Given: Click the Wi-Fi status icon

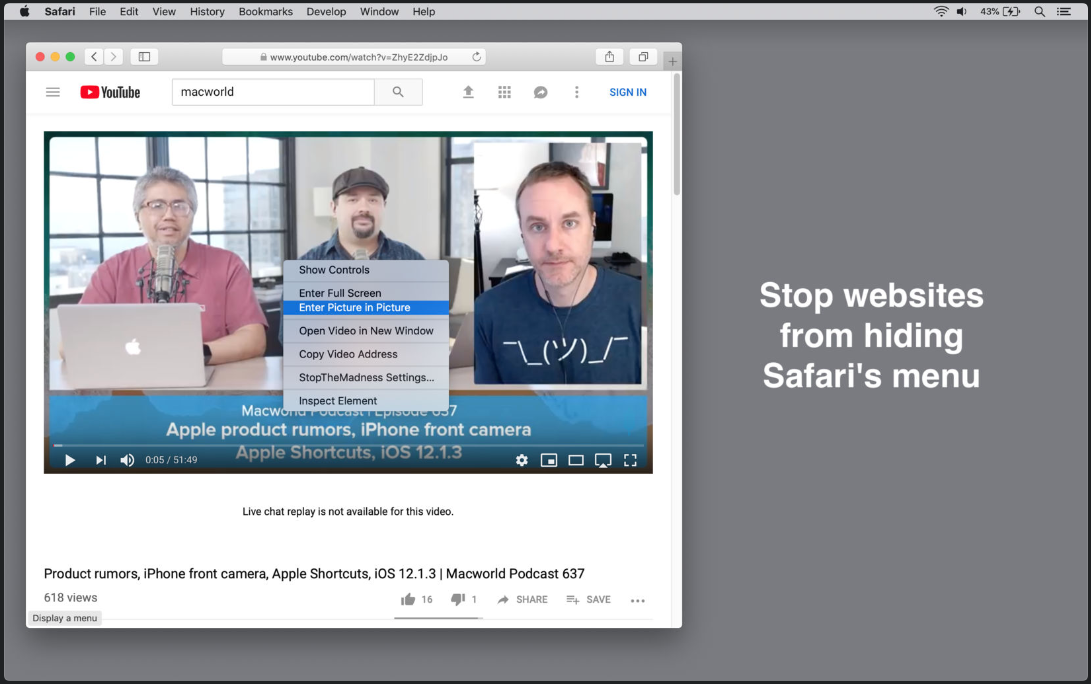Looking at the screenshot, I should [x=941, y=11].
